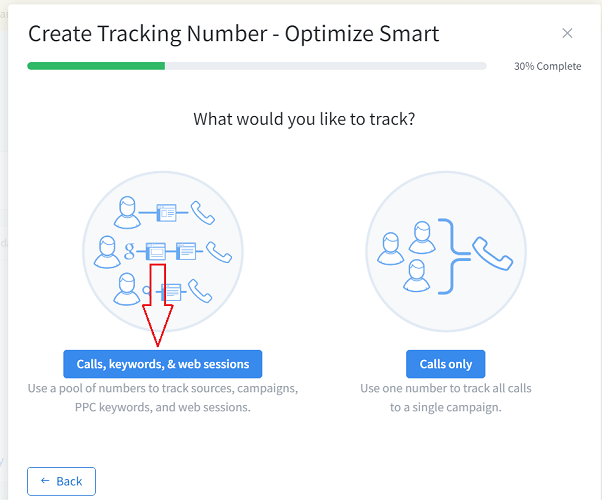Go back using the Back button

[x=61, y=481]
